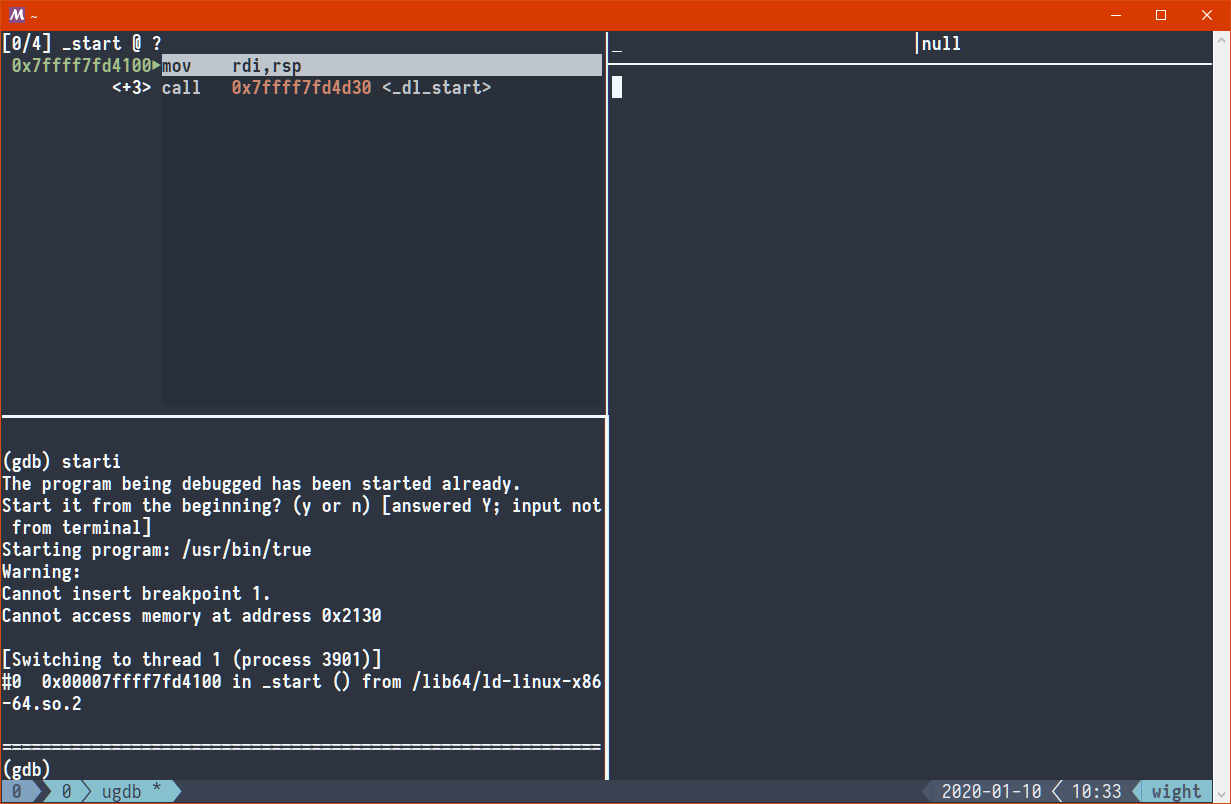This screenshot has height=804, width=1231.
Task: Maximize the terminal window
Action: pyautogui.click(x=1161, y=15)
